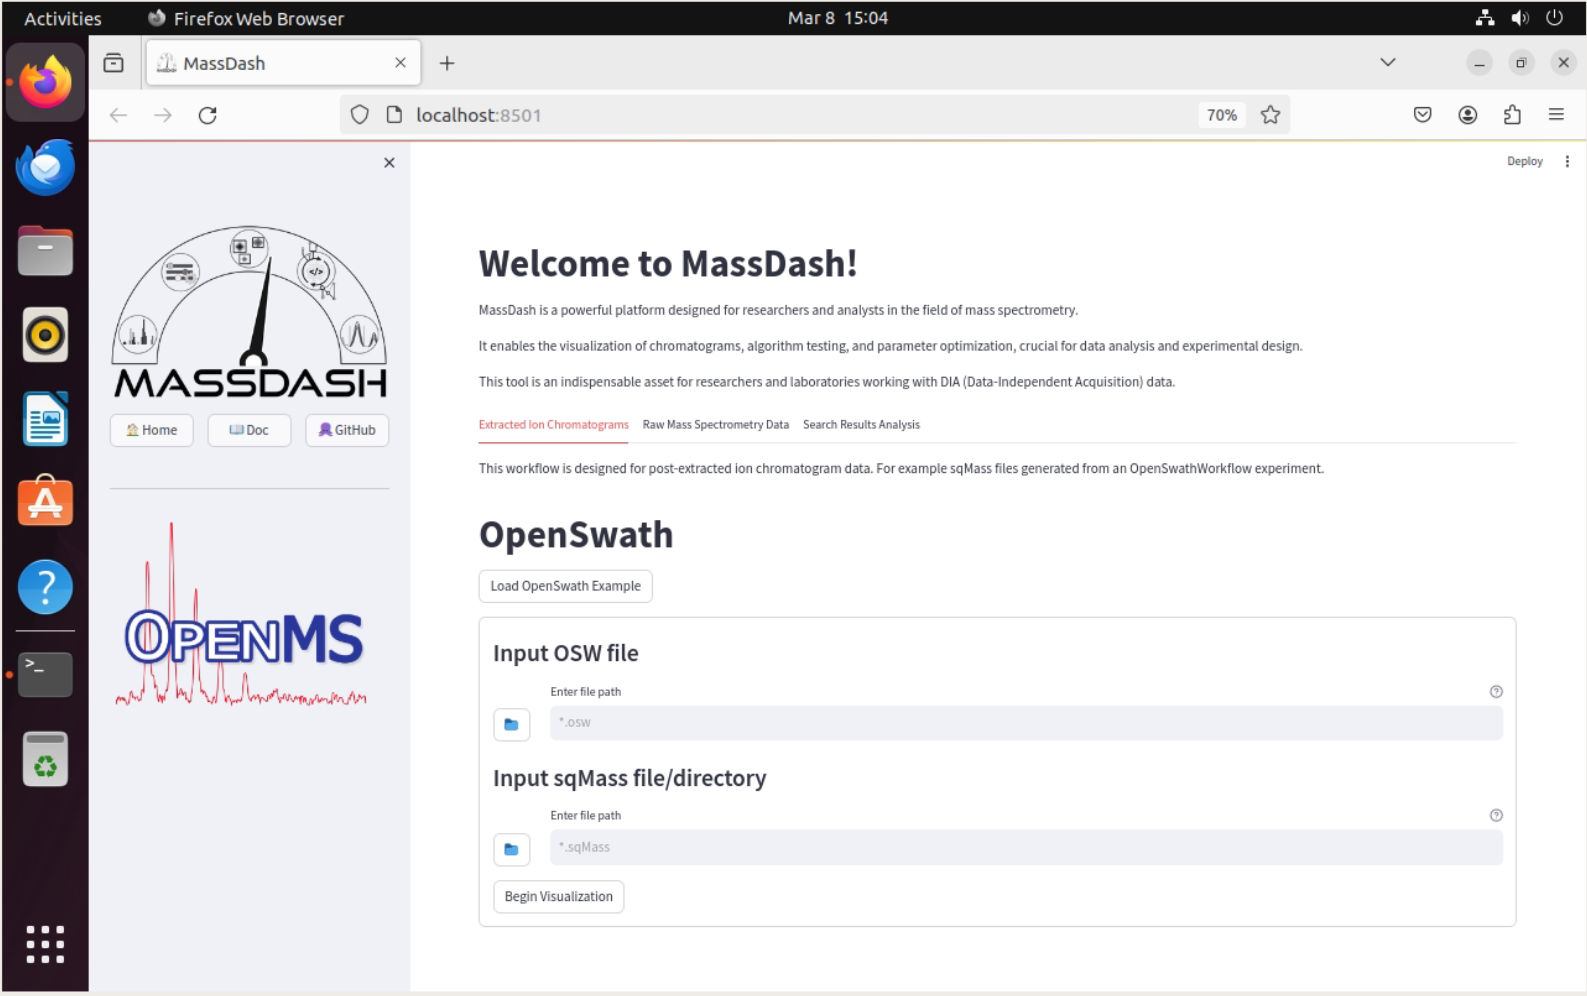Open folder browser for OSW file

(511, 724)
